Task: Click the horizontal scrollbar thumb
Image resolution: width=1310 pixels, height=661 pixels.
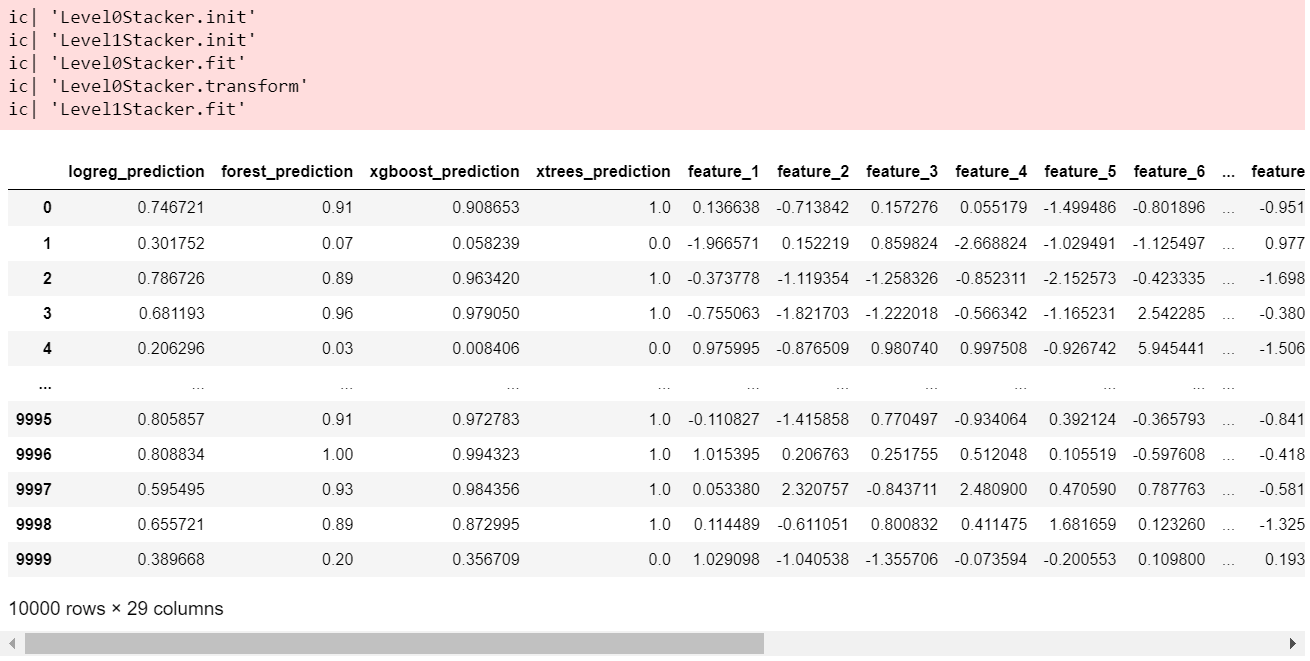Action: tap(394, 643)
